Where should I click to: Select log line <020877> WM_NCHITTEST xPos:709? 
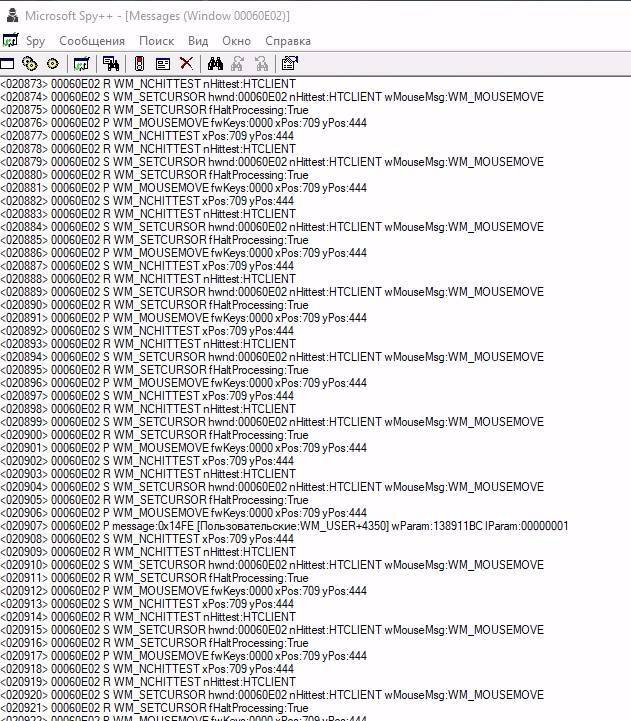point(147,136)
